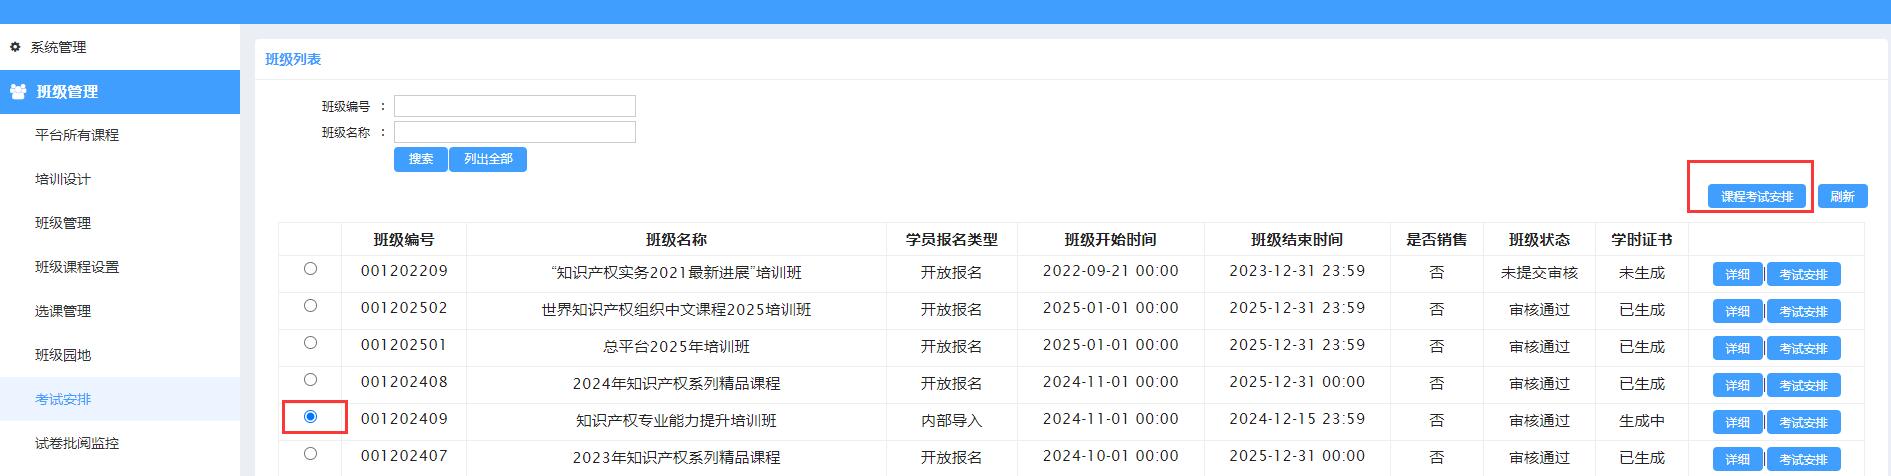Click the 班级管理 group icon
The height and width of the screenshot is (476, 1891).
pos(18,92)
